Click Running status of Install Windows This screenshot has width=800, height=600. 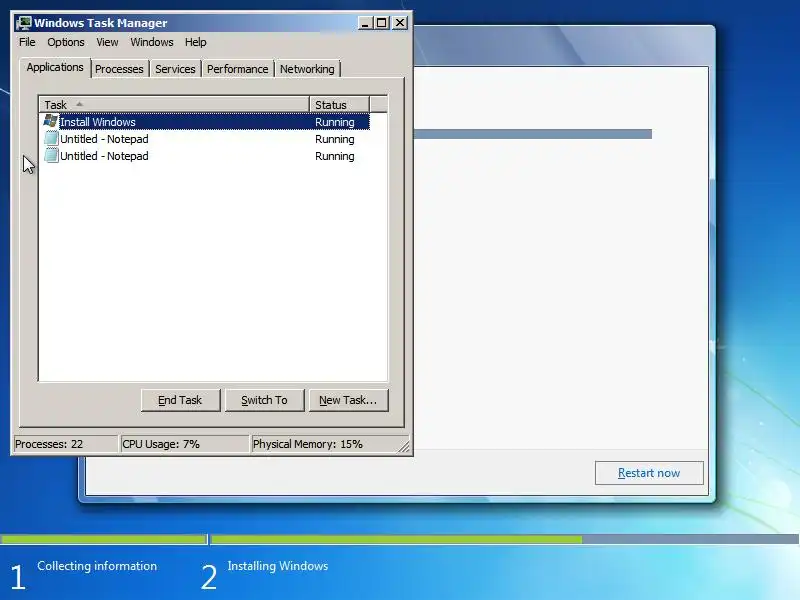pyautogui.click(x=335, y=122)
